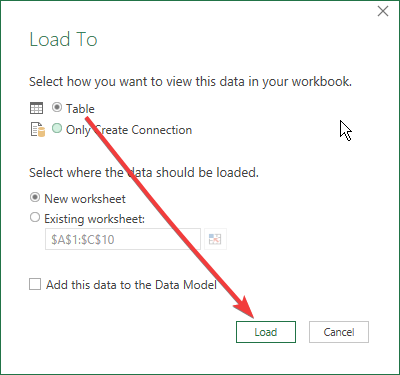Click the Table grid icon
This screenshot has height=375, width=400.
click(x=36, y=108)
